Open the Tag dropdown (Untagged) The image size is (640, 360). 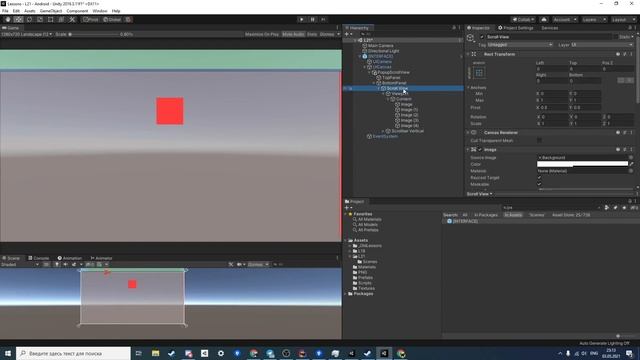pos(520,44)
